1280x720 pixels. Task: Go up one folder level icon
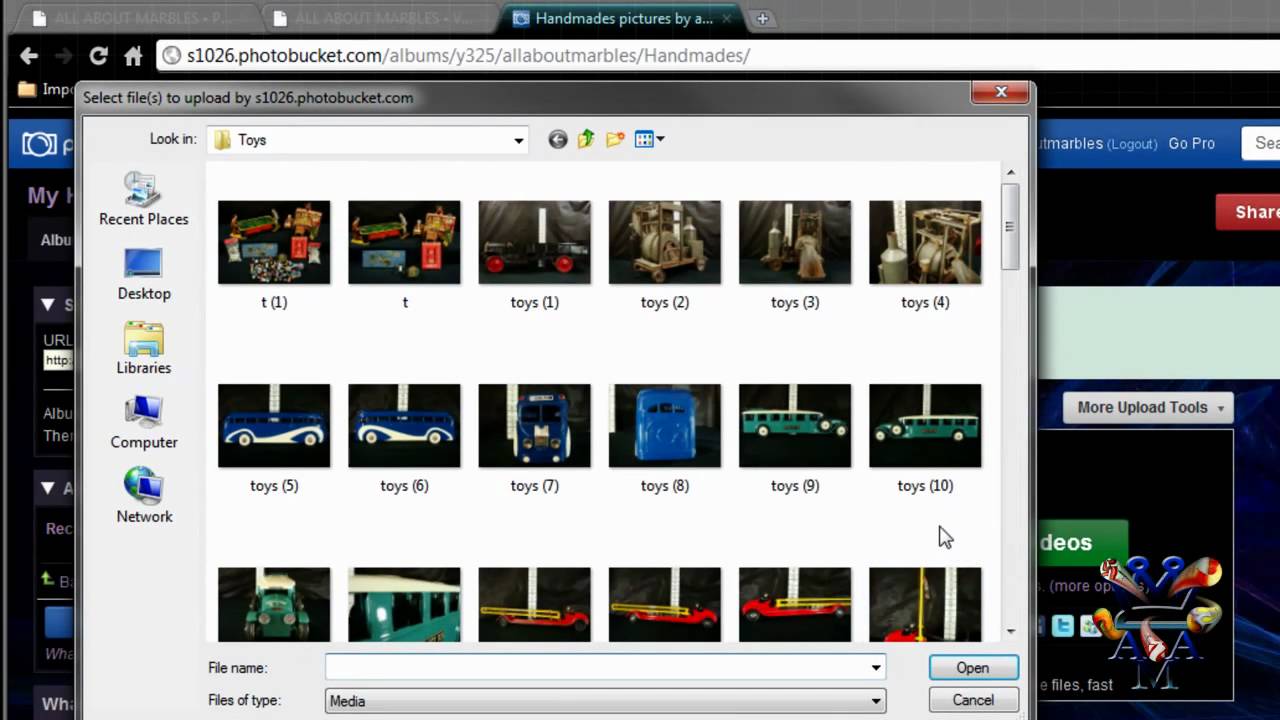[x=586, y=140]
